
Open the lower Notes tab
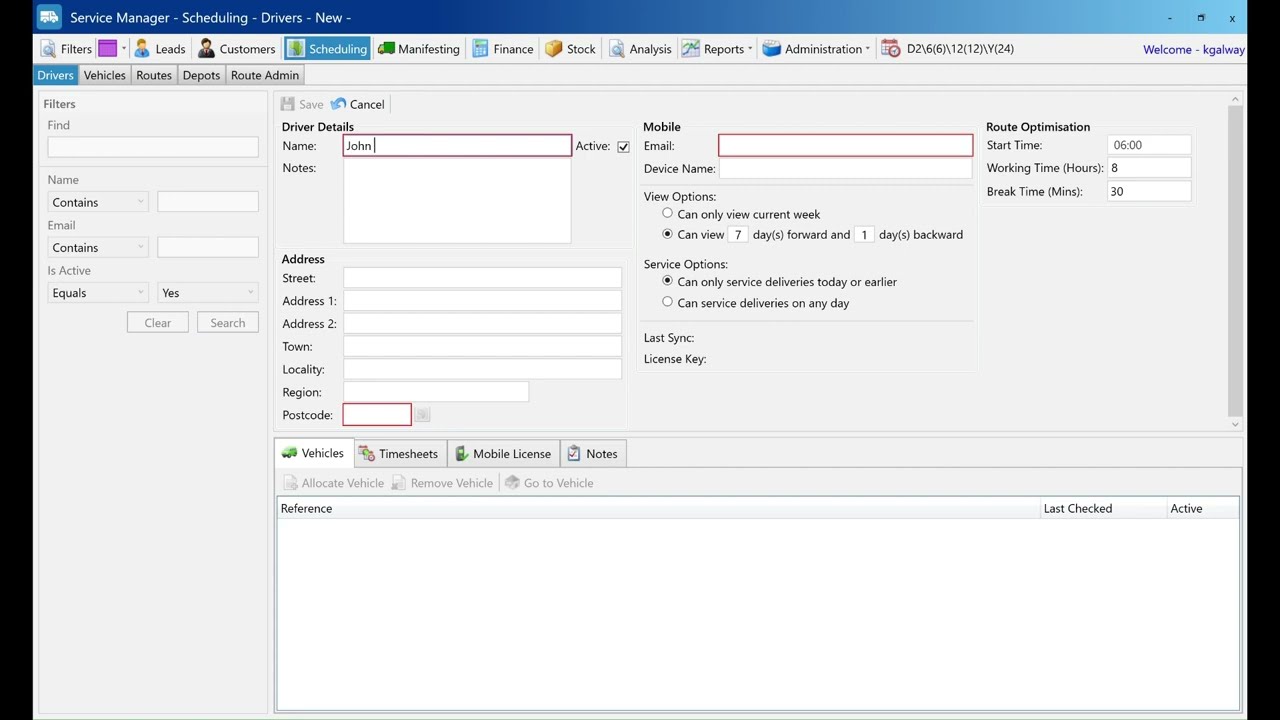(593, 454)
